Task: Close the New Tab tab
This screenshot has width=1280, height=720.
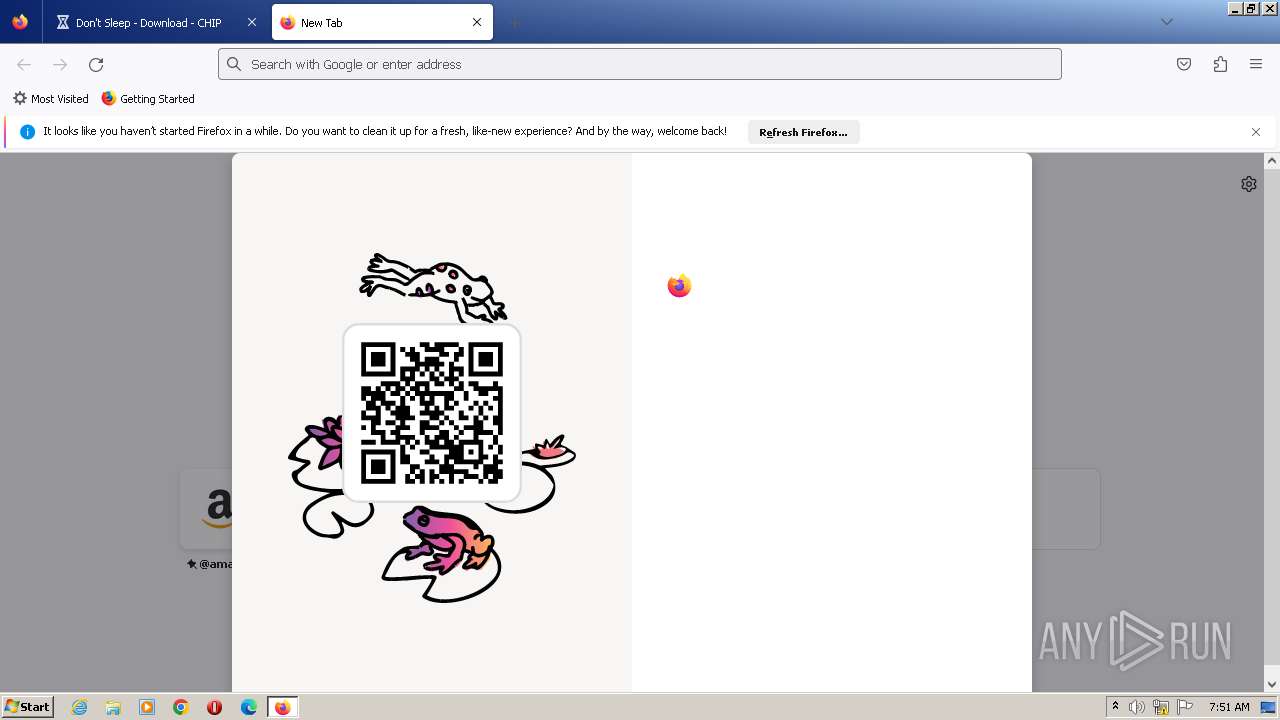Action: click(477, 22)
